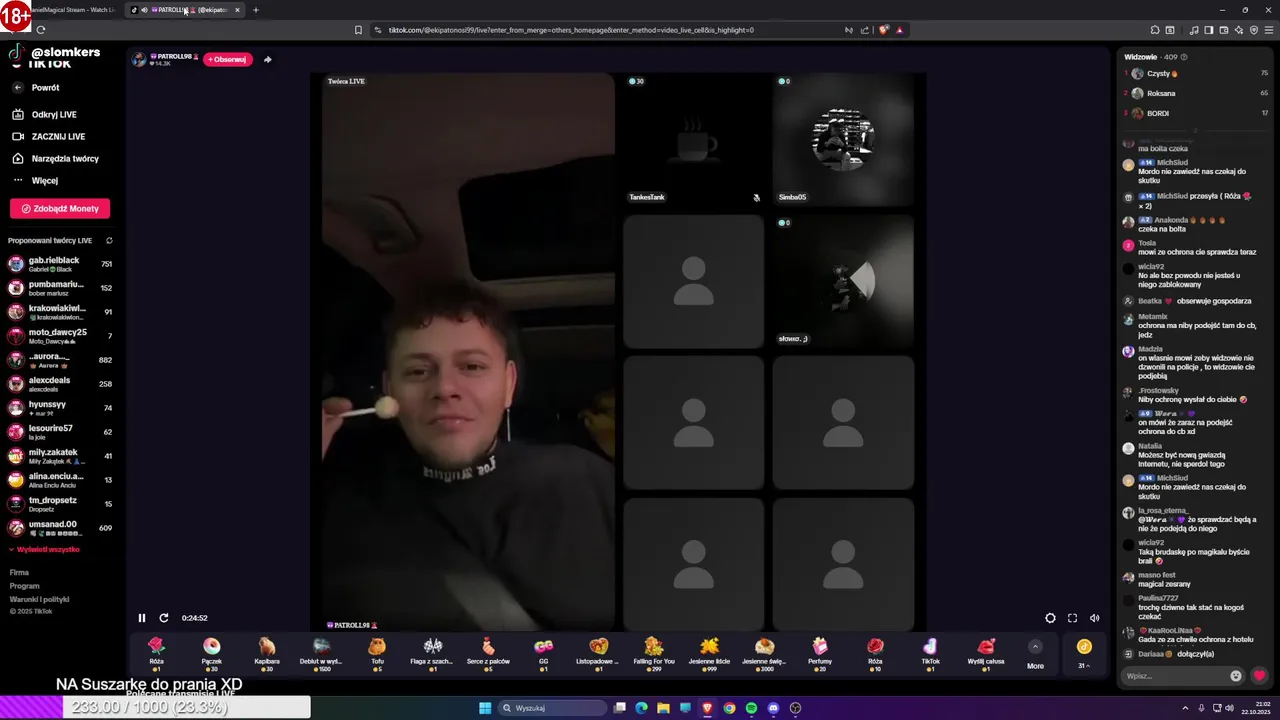Go back with the Powrót button
Screen dimensions: 1280x720
pos(37,88)
